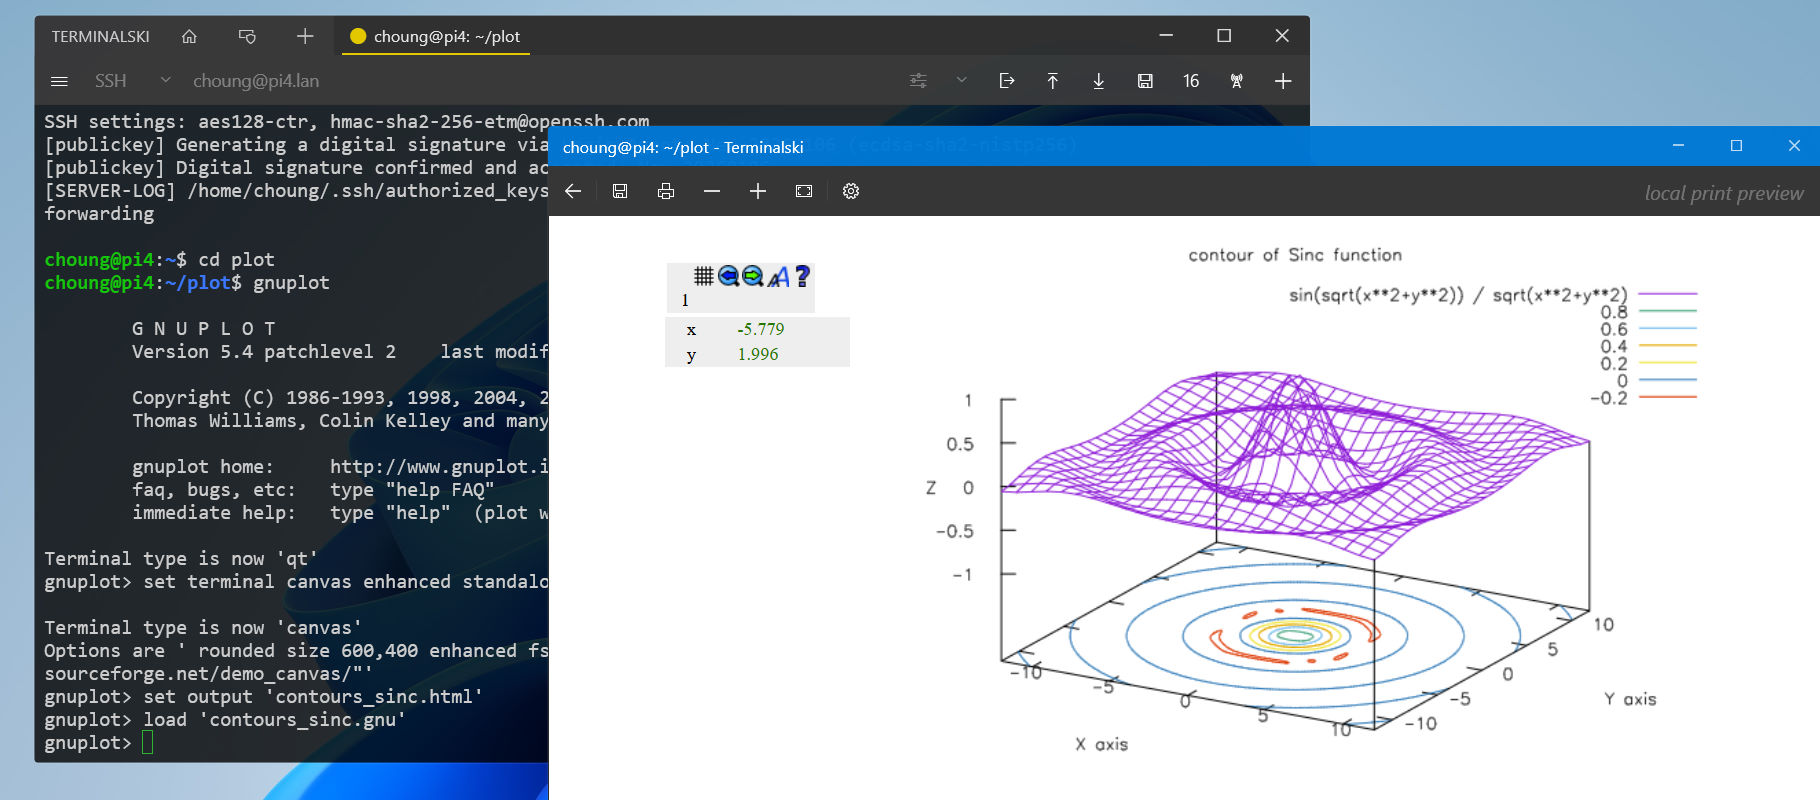Click the next zoom magnifier icon

(753, 276)
